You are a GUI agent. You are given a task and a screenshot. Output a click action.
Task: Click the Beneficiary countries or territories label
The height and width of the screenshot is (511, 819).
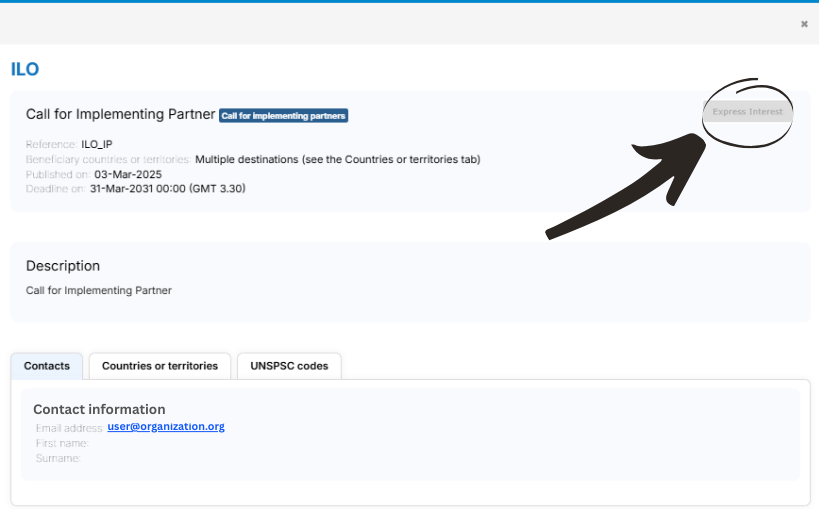pyautogui.click(x=109, y=159)
